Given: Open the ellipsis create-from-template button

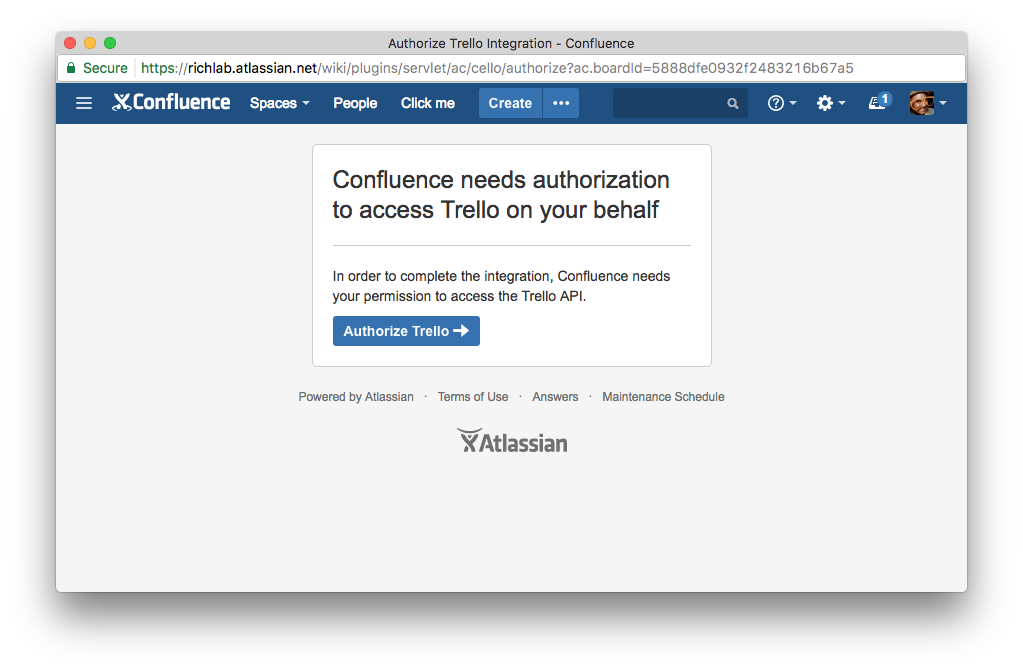Looking at the screenshot, I should point(561,103).
